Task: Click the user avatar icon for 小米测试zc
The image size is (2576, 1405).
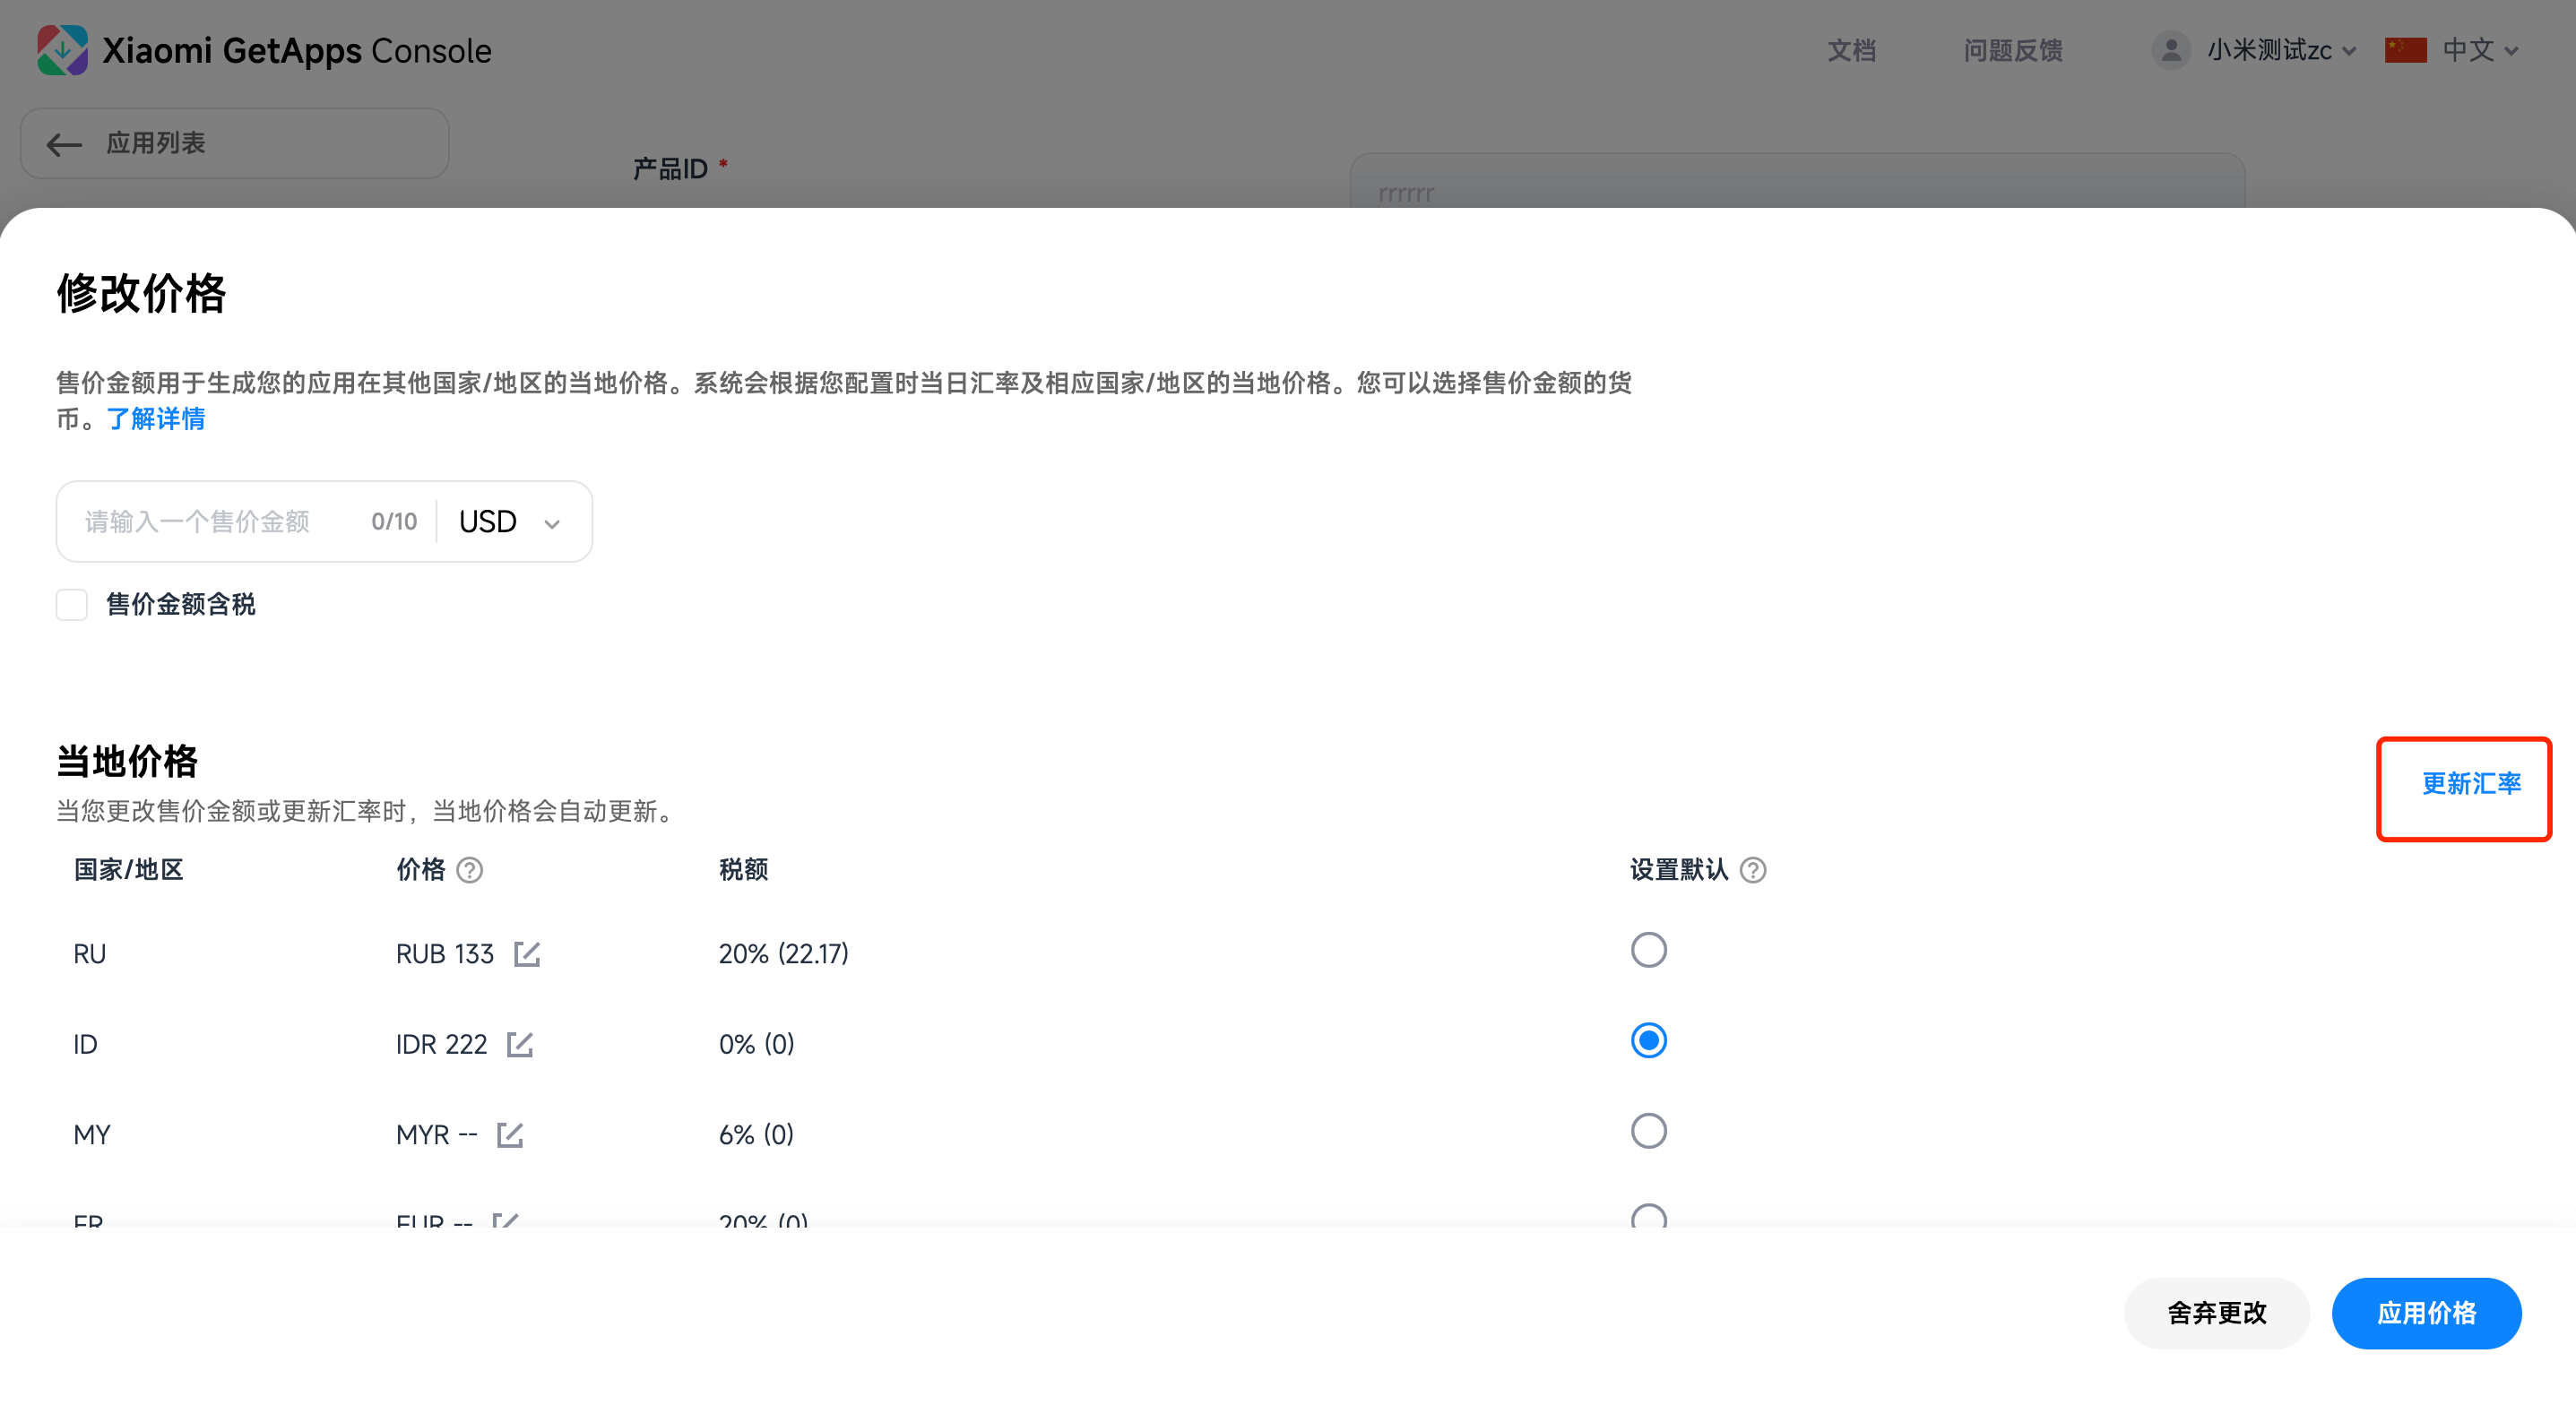Action: [x=2171, y=49]
